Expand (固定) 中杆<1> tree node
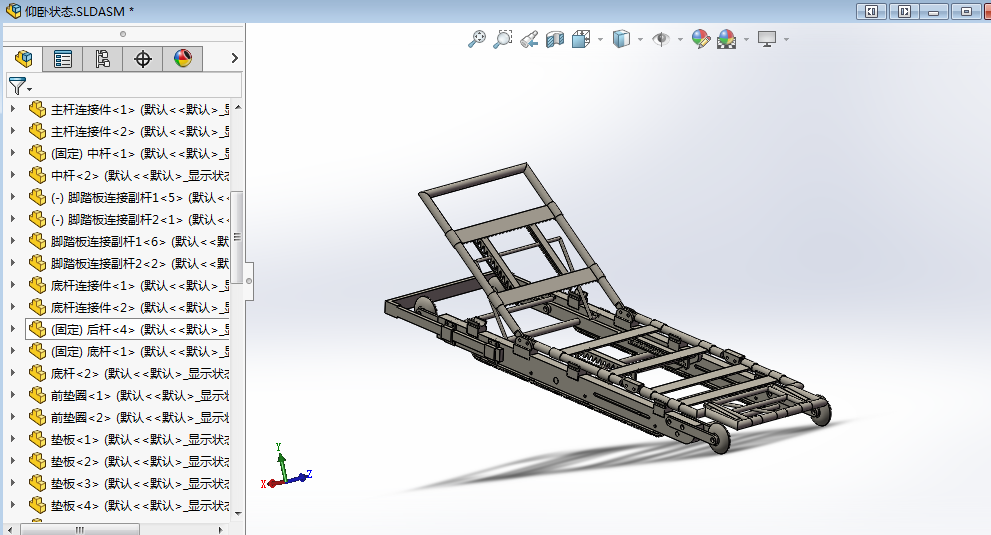This screenshot has width=991, height=535. click(13, 153)
